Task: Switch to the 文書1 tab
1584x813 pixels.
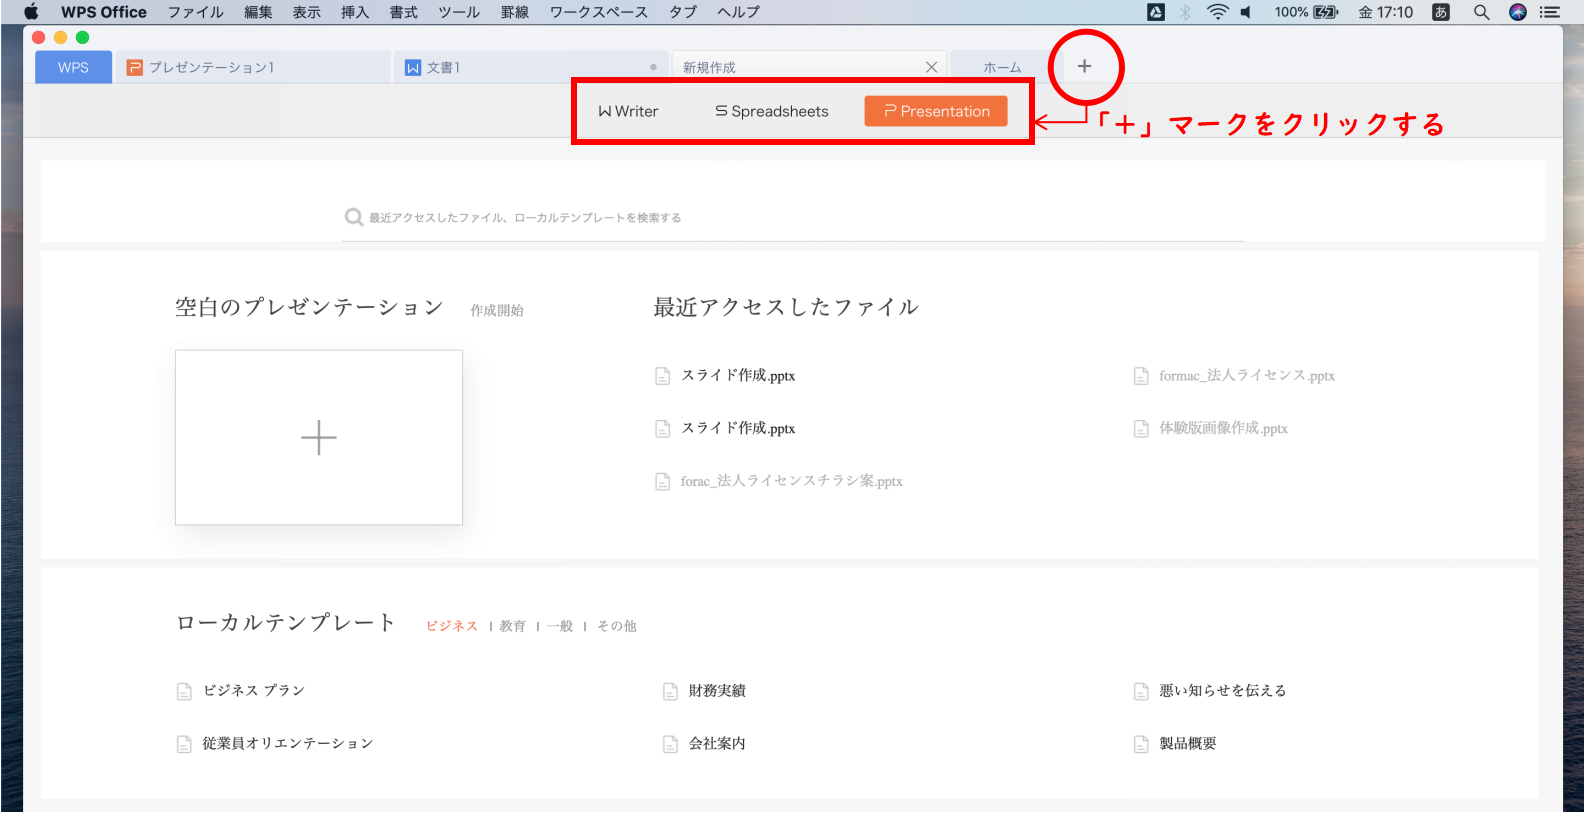Action: click(x=531, y=67)
